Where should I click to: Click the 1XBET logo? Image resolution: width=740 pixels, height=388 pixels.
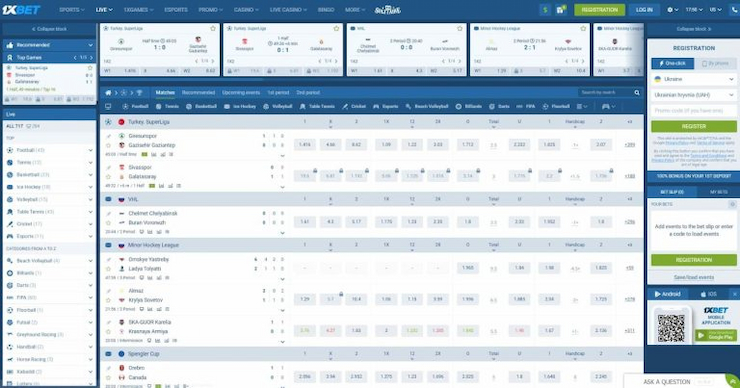coord(21,9)
